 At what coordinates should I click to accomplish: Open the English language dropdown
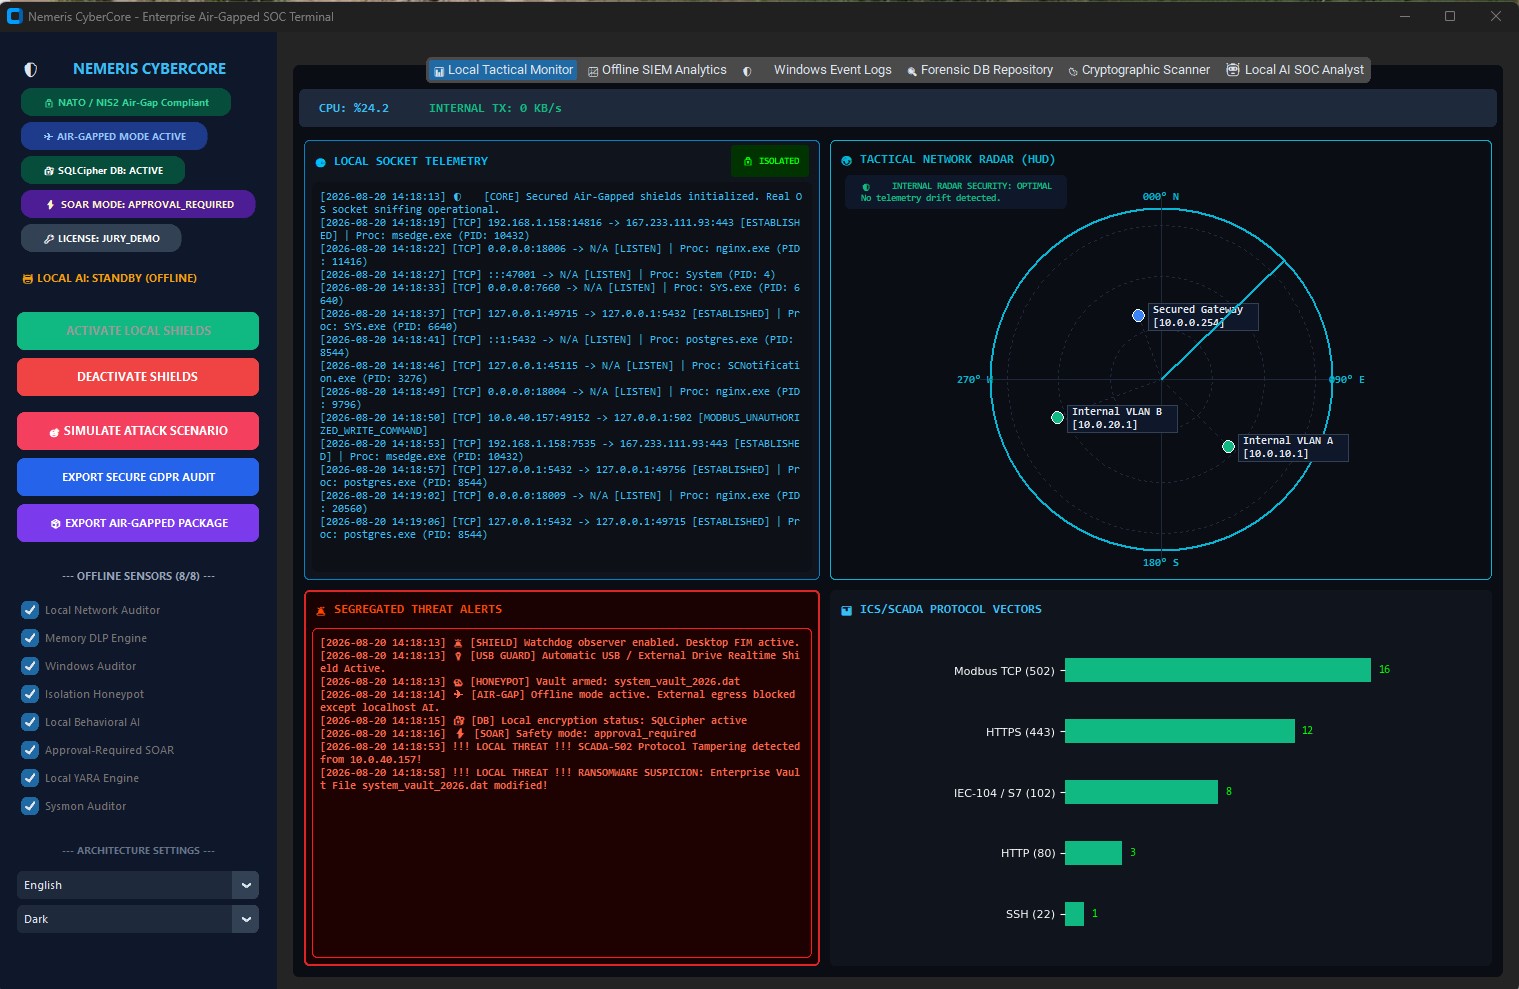(138, 885)
